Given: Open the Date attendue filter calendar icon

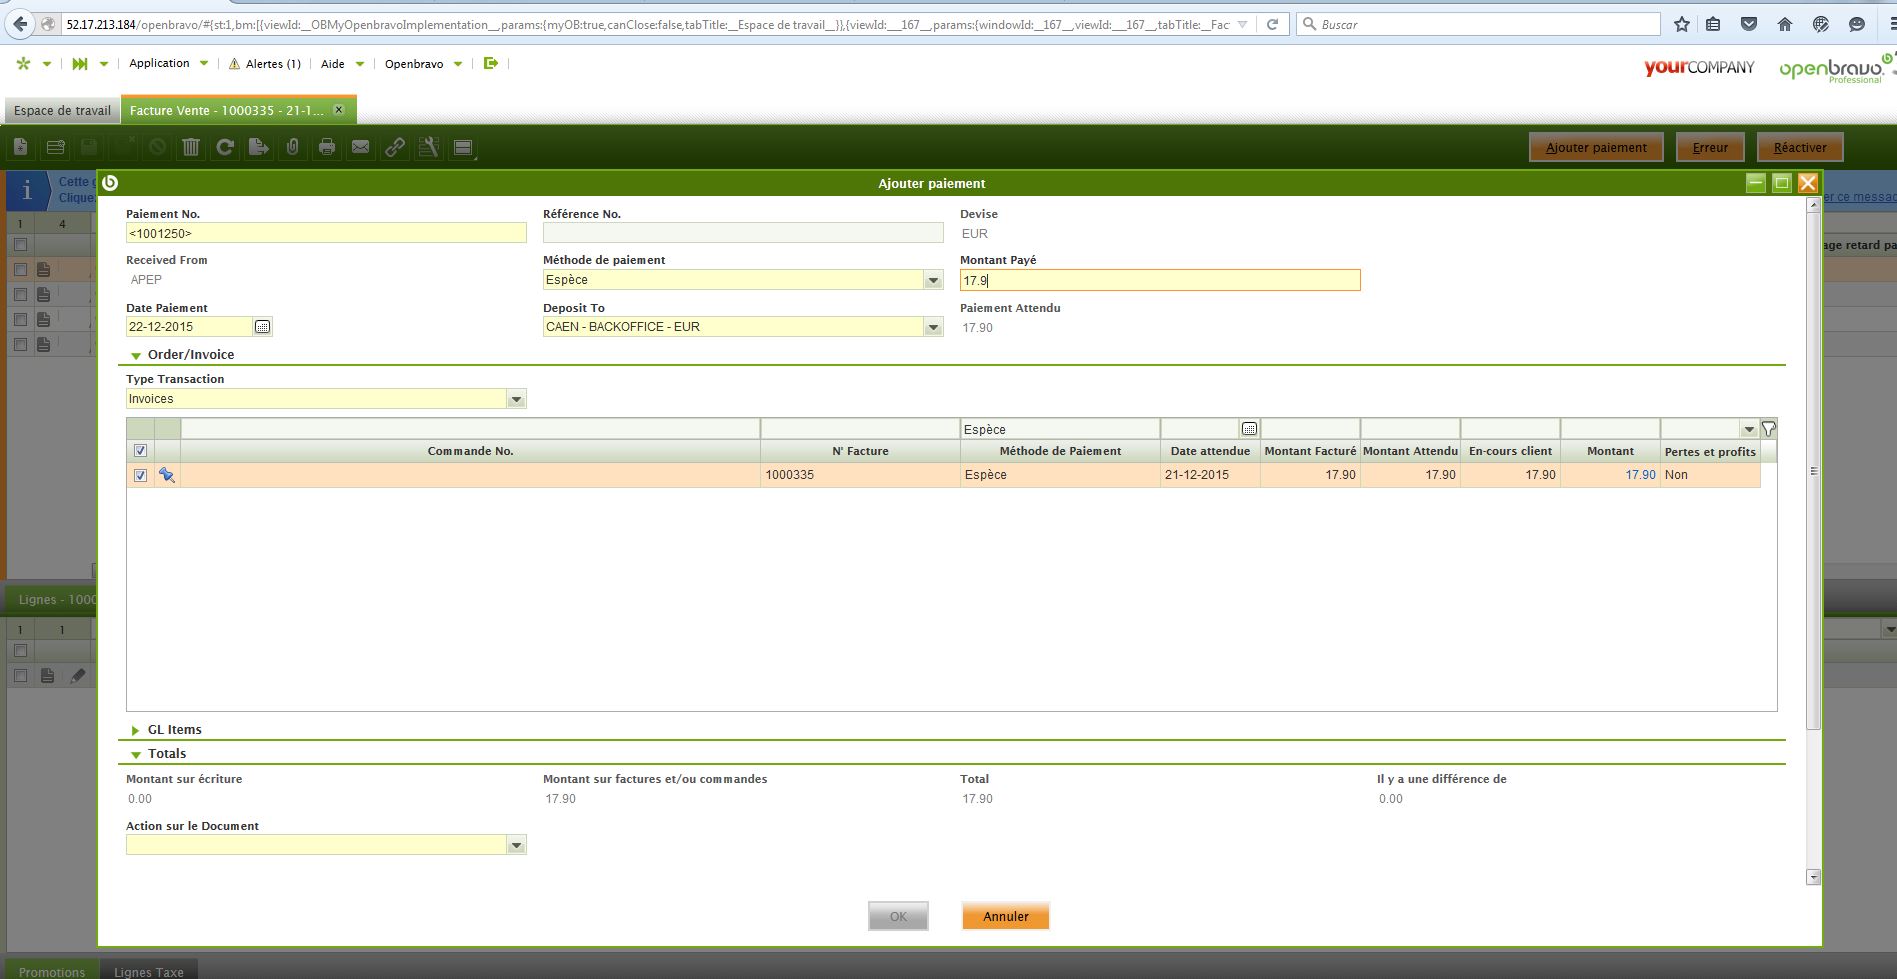Looking at the screenshot, I should 1249,429.
